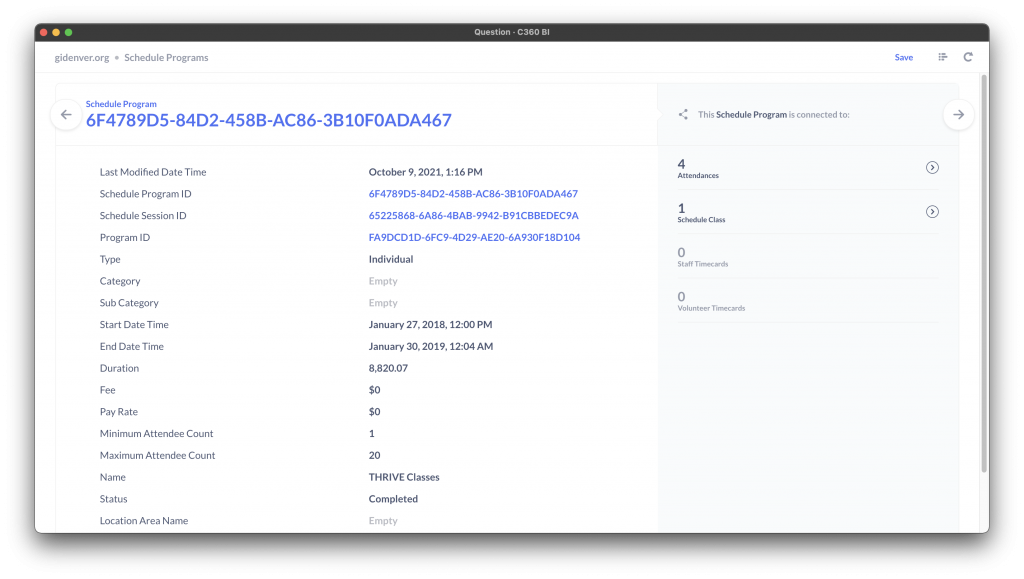Click the Sub Category Empty value
The image size is (1024, 579).
383,303
